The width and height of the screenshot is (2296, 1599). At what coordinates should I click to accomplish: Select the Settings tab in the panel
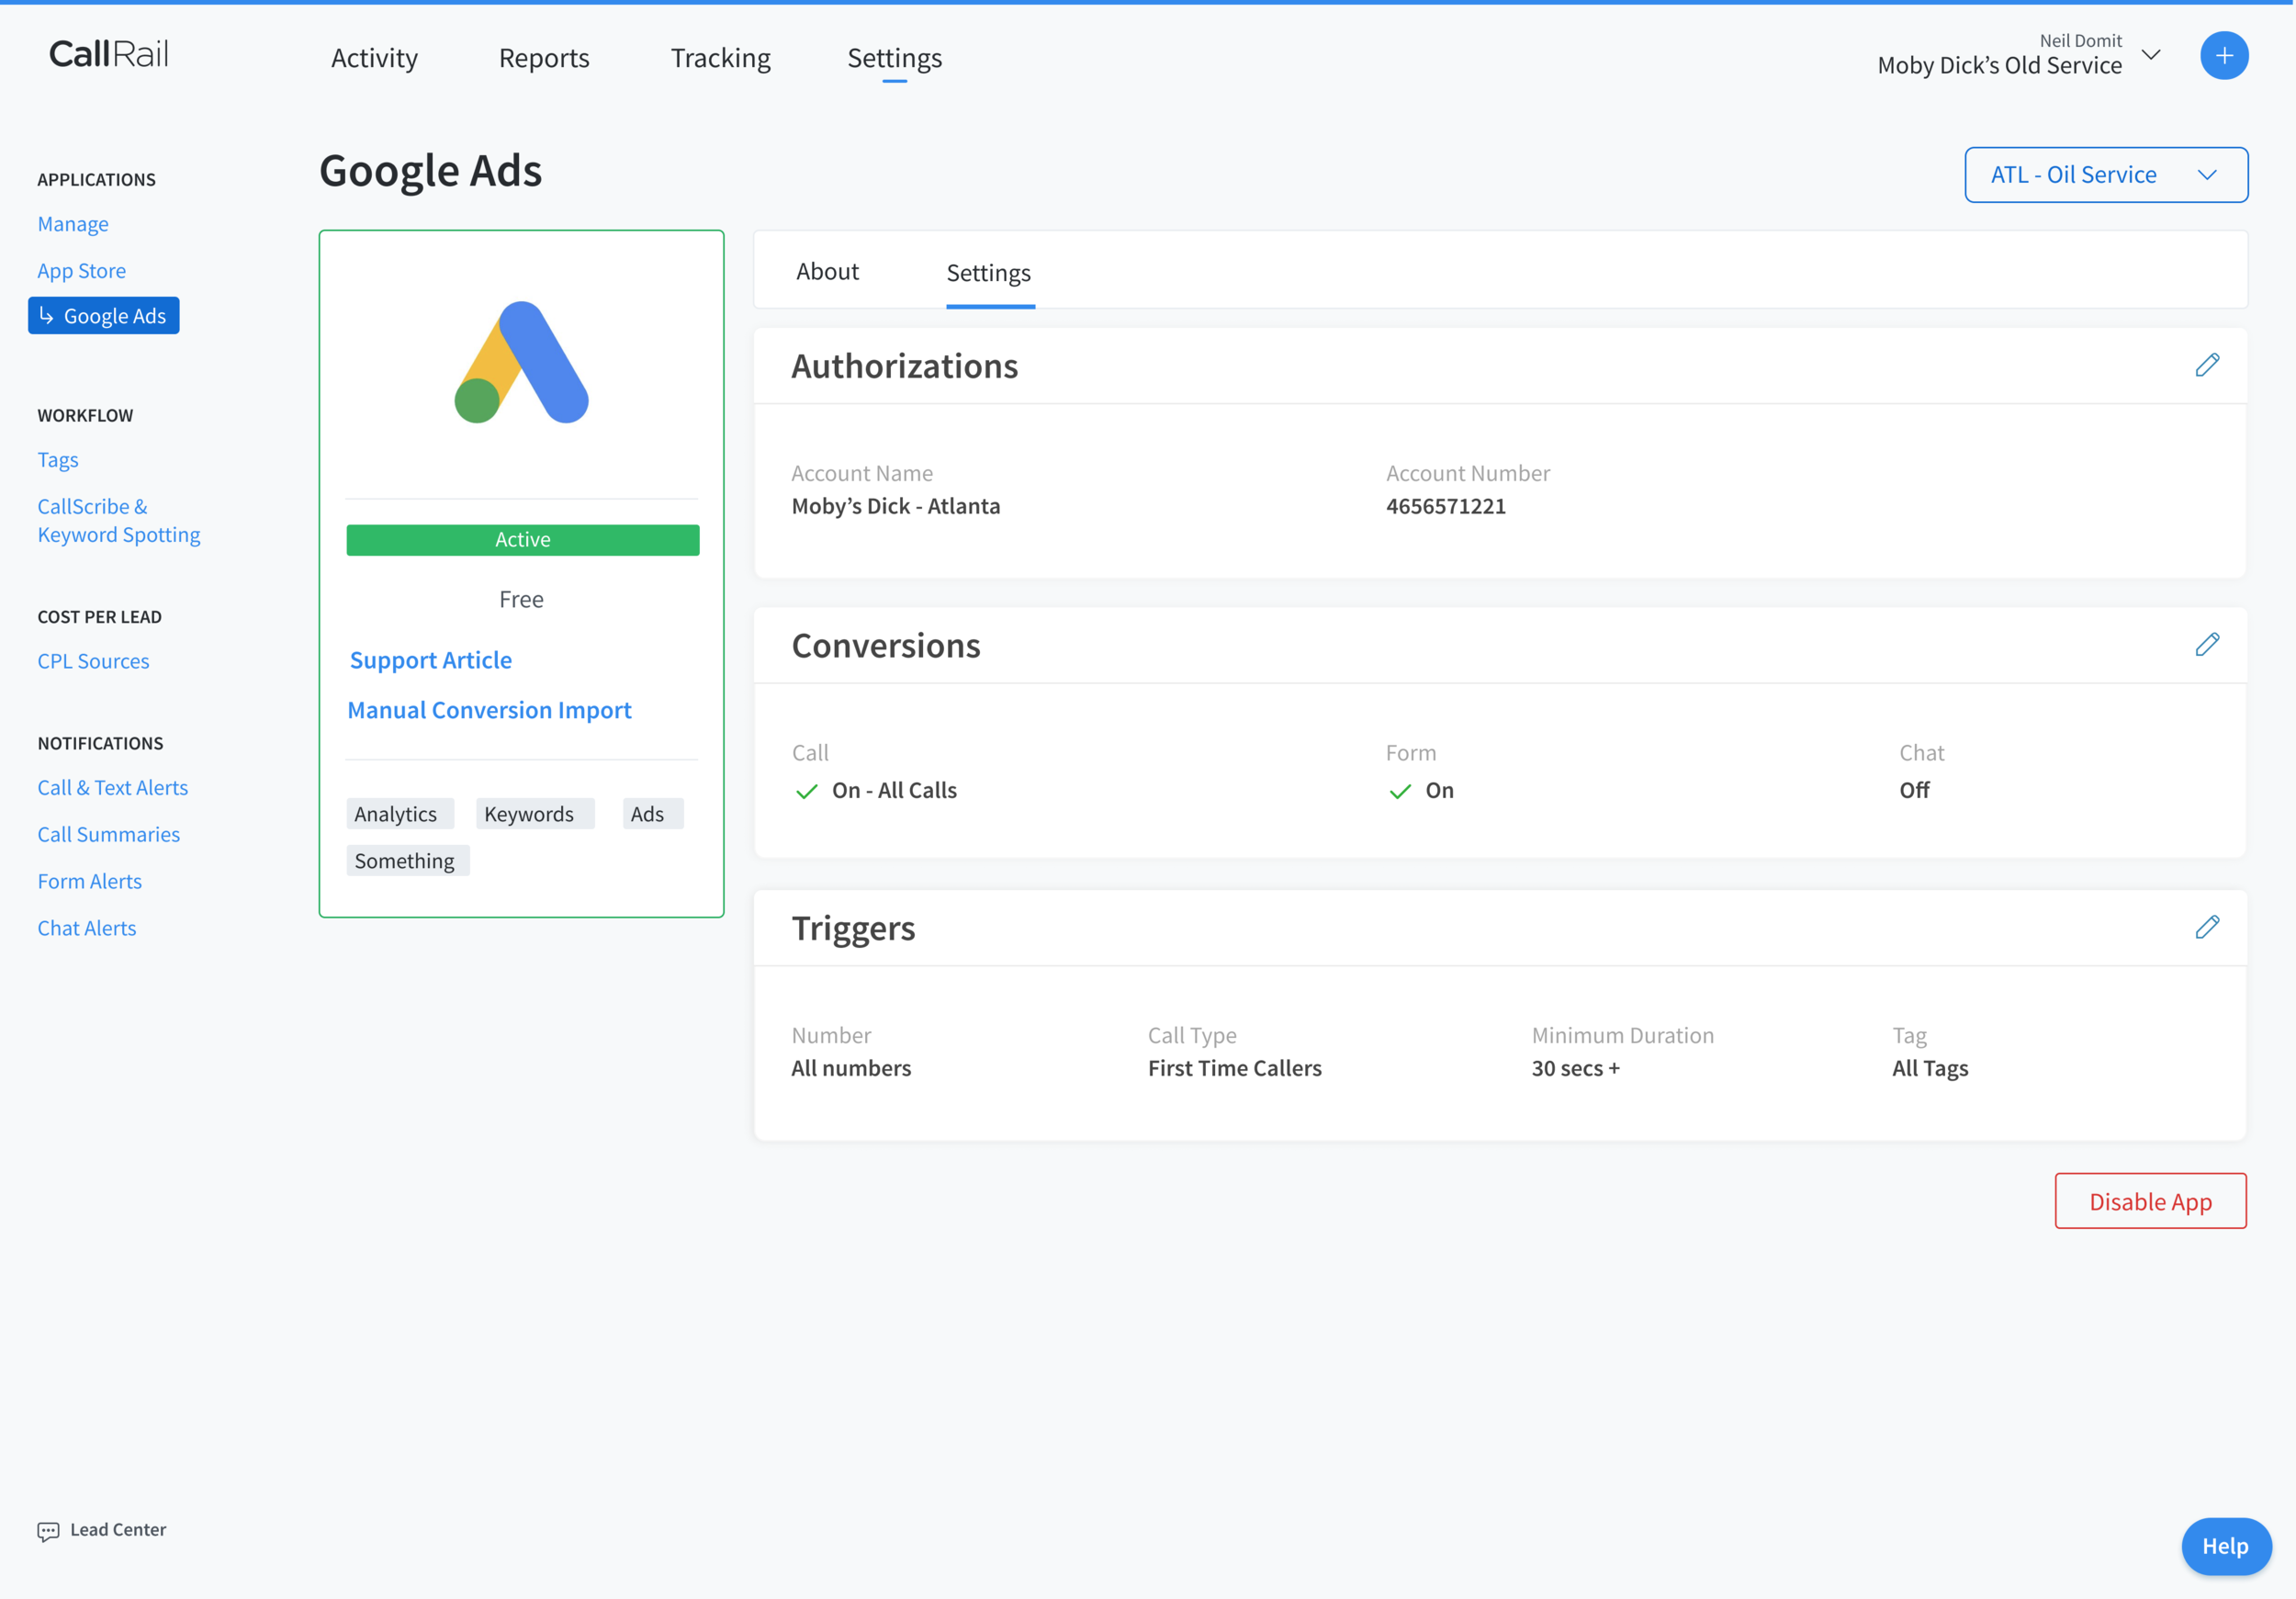(x=988, y=273)
